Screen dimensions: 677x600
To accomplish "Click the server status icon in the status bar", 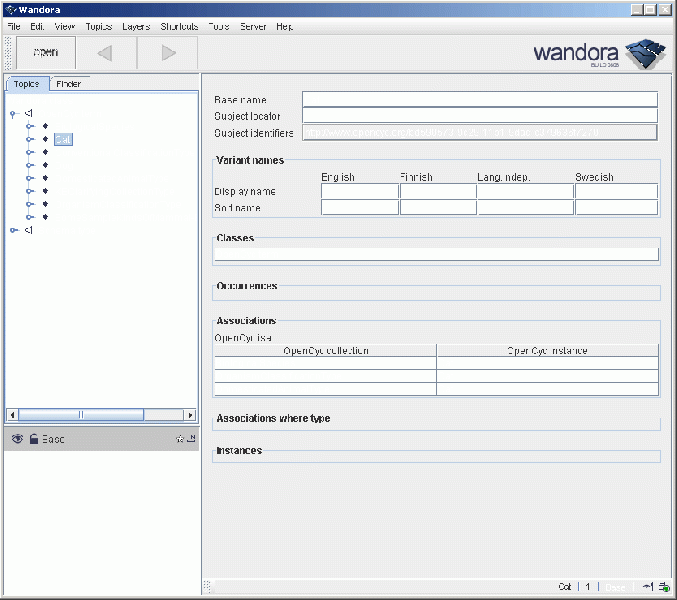I will (663, 587).
